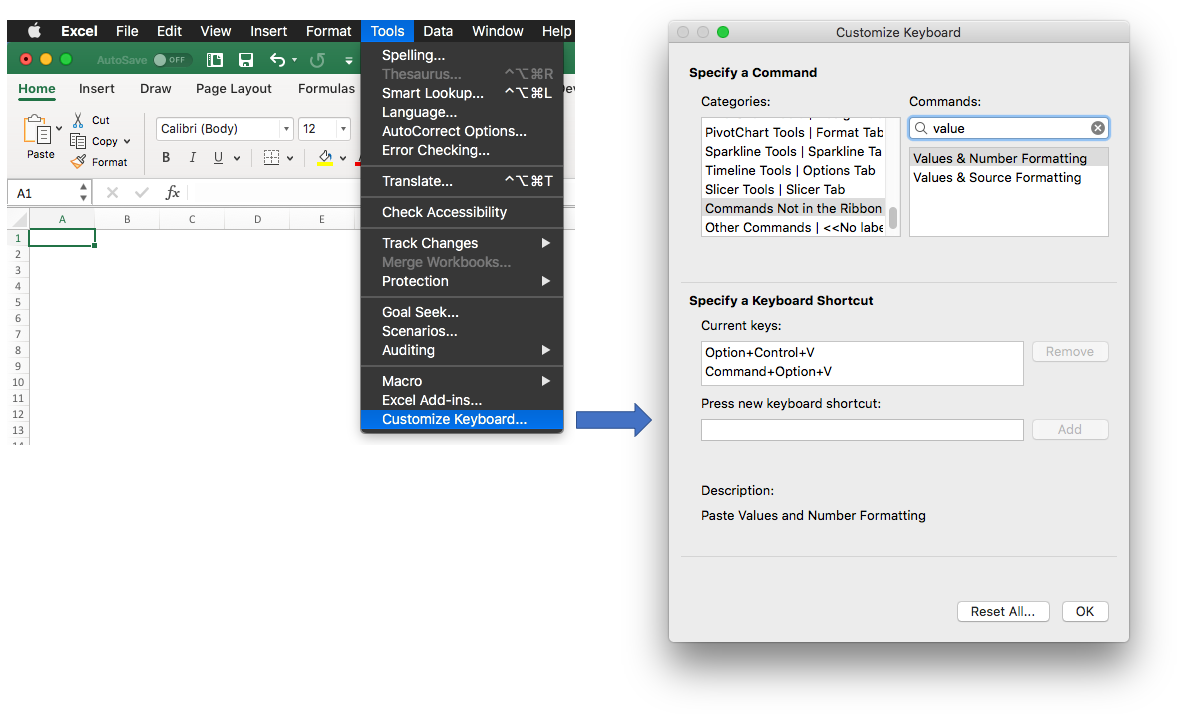1189x714 pixels.
Task: Click the Reset All... button
Action: (1002, 612)
